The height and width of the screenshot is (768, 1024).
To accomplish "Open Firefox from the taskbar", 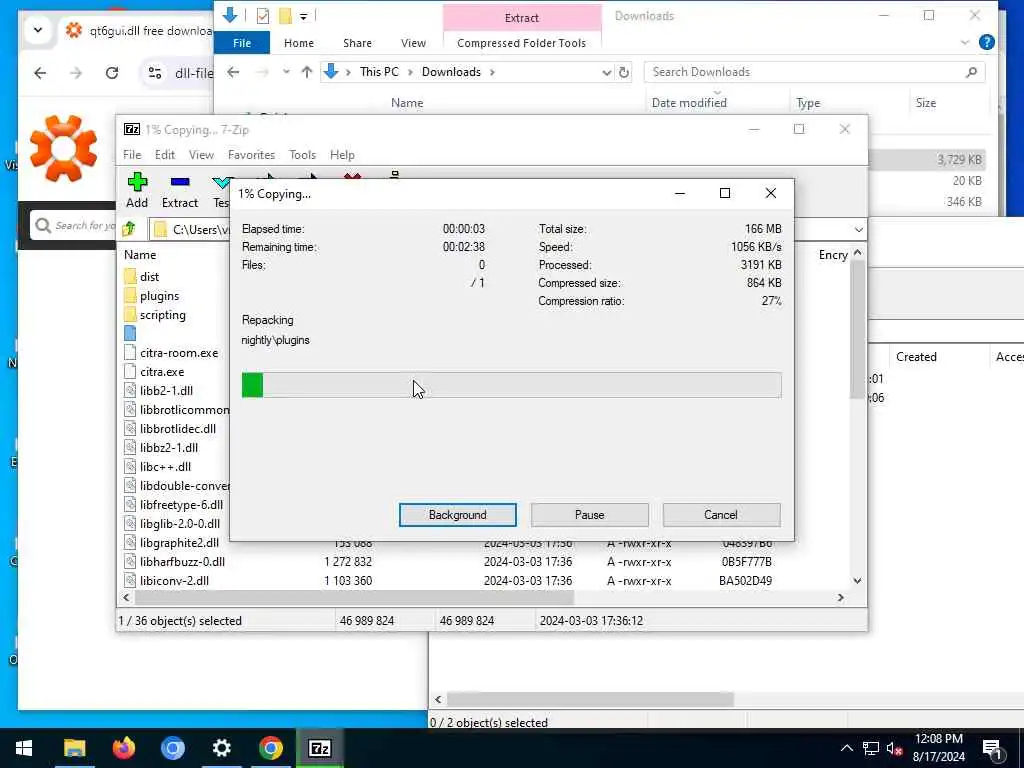I will (x=123, y=748).
